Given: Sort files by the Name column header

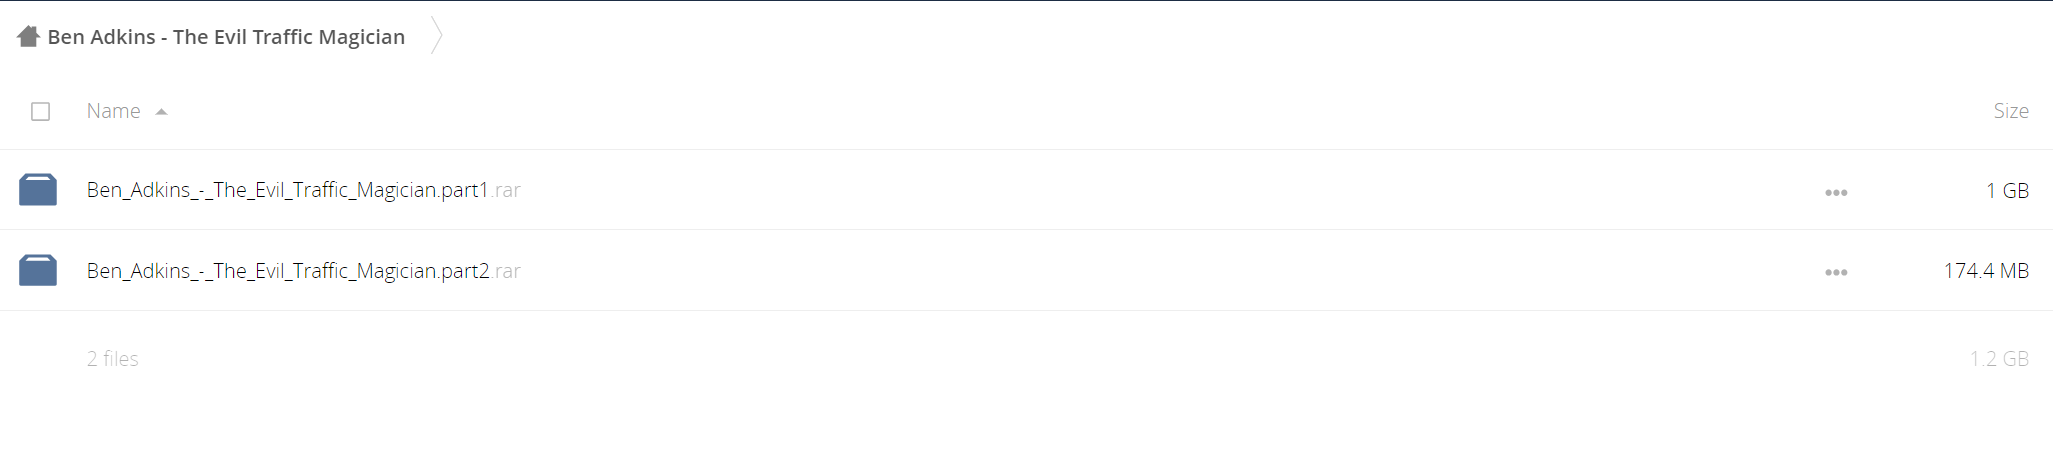Looking at the screenshot, I should [113, 111].
